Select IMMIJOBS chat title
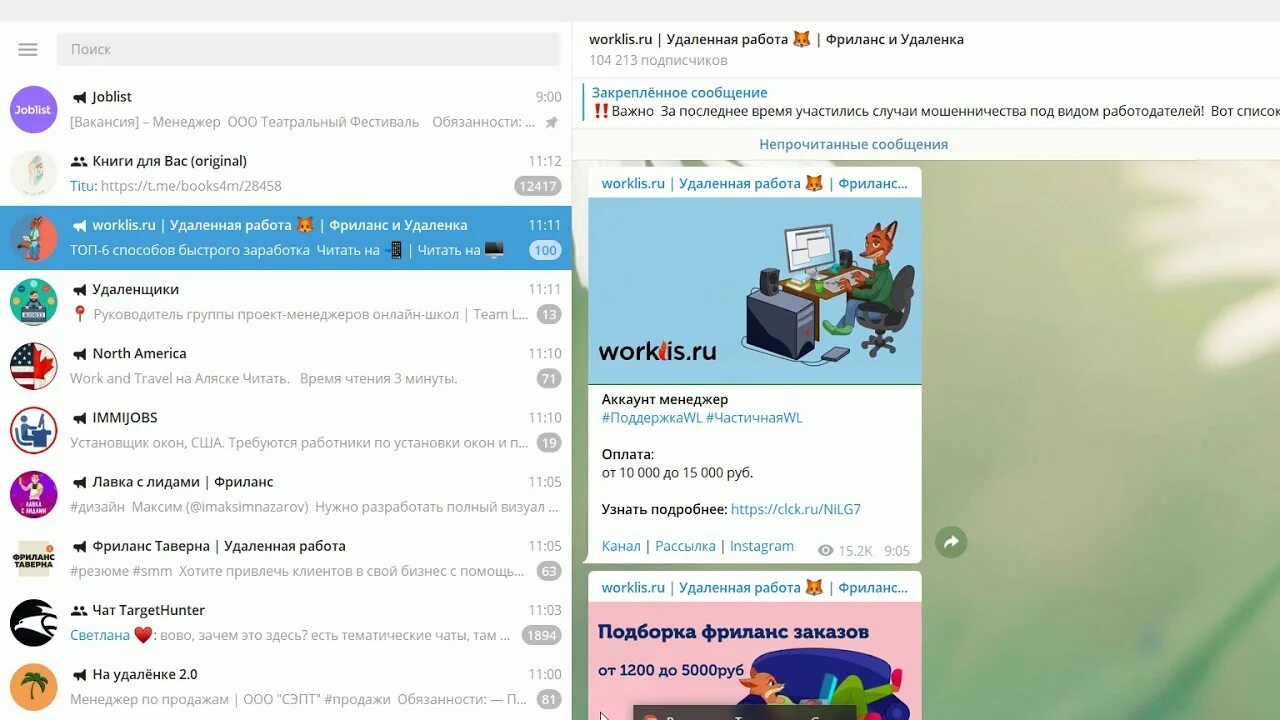Screen dimensions: 1280x720 pos(125,417)
